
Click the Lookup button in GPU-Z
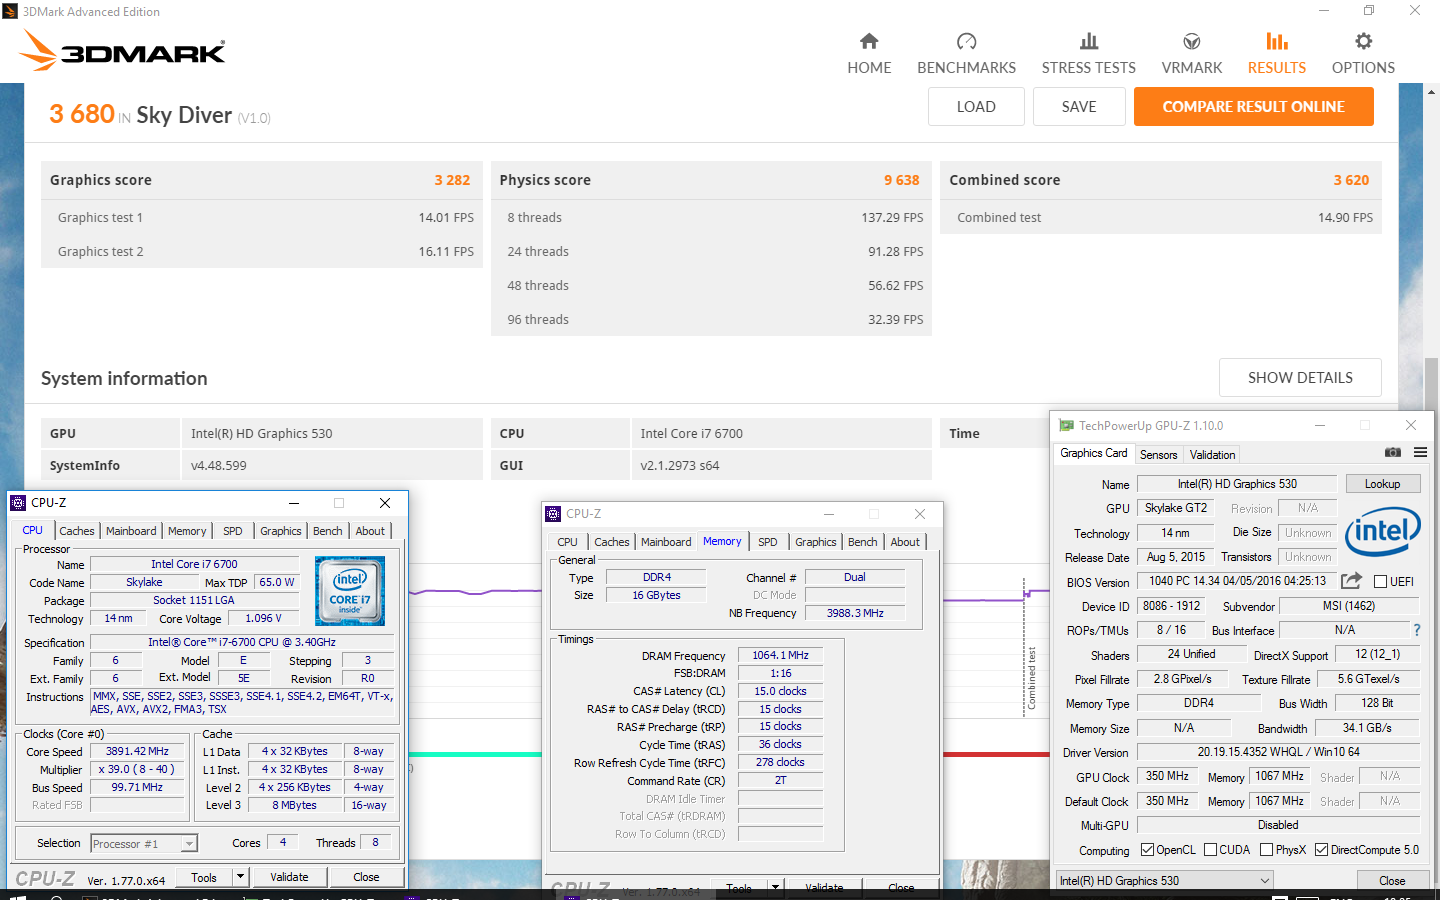pyautogui.click(x=1382, y=484)
